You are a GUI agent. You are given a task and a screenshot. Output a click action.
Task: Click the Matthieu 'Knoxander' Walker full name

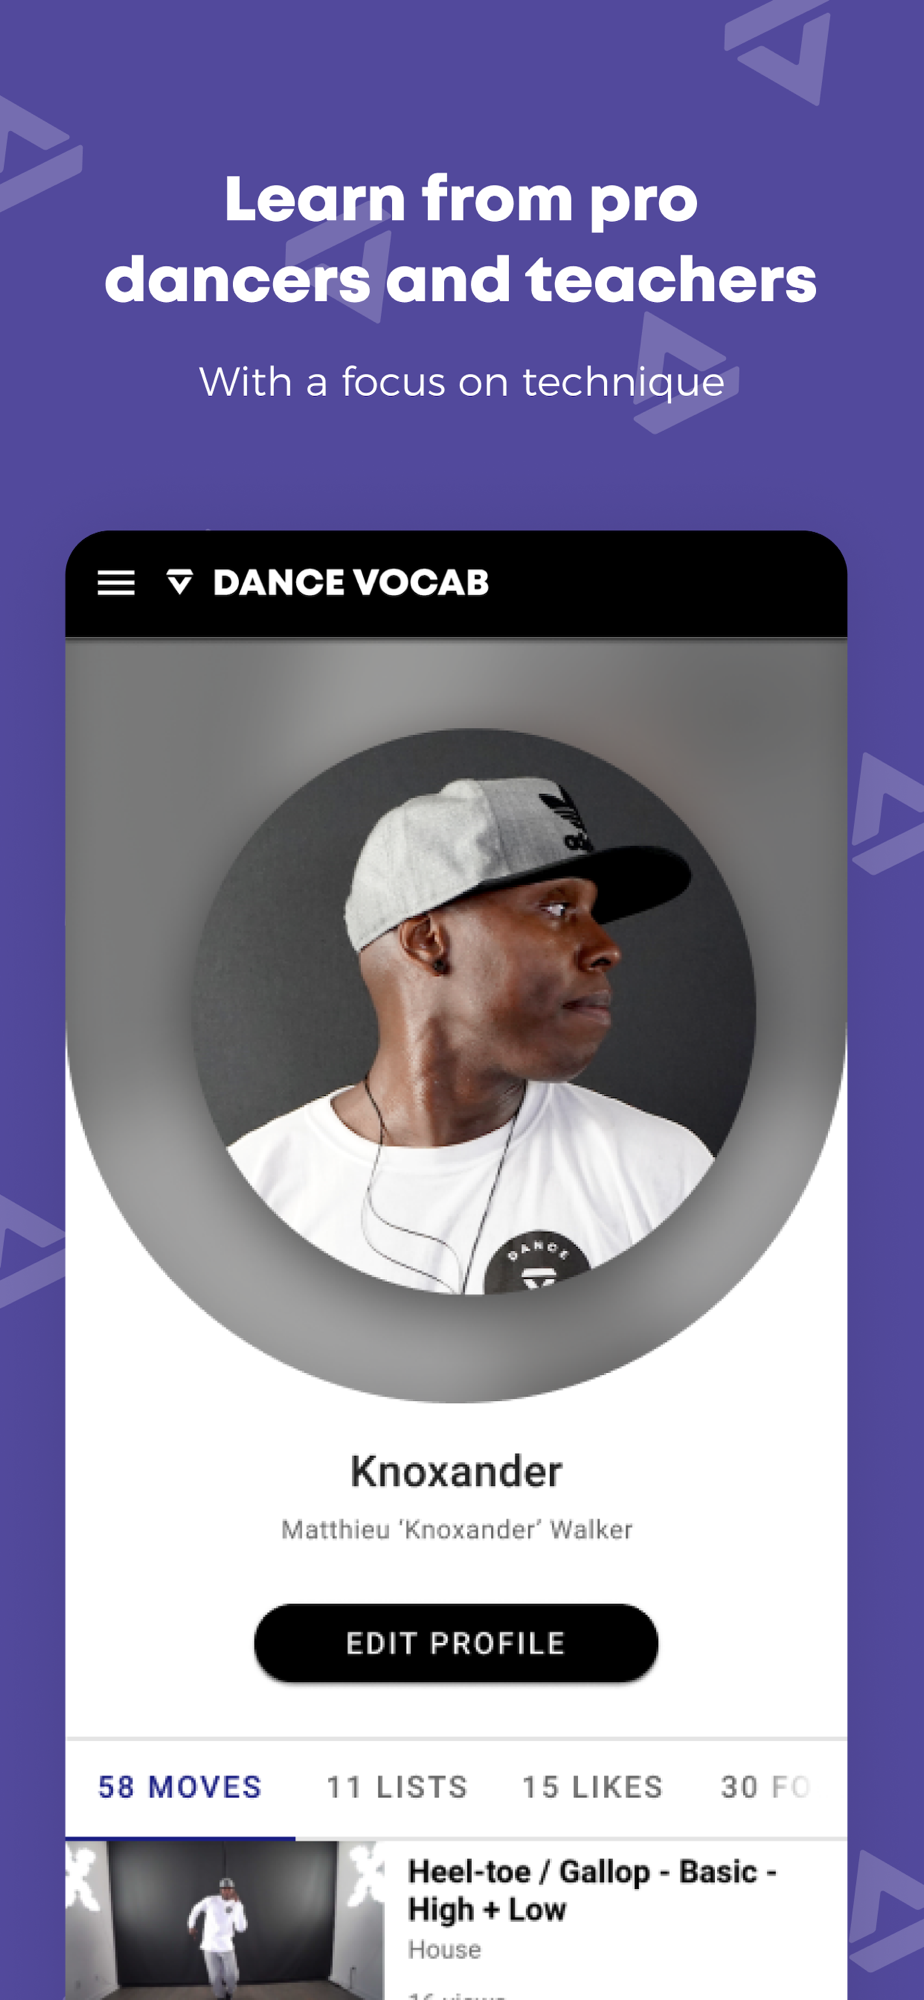click(x=457, y=1530)
